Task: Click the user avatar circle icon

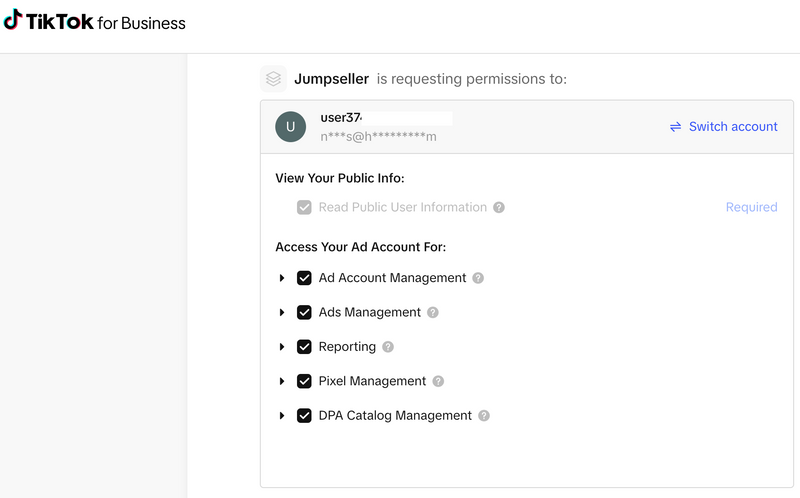Action: [290, 126]
